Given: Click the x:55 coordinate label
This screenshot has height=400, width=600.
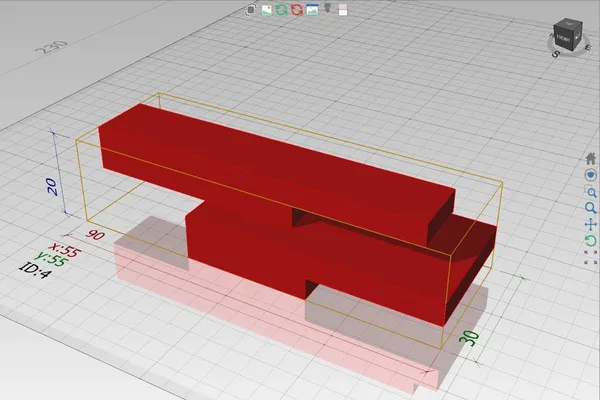Looking at the screenshot, I should [x=66, y=251].
